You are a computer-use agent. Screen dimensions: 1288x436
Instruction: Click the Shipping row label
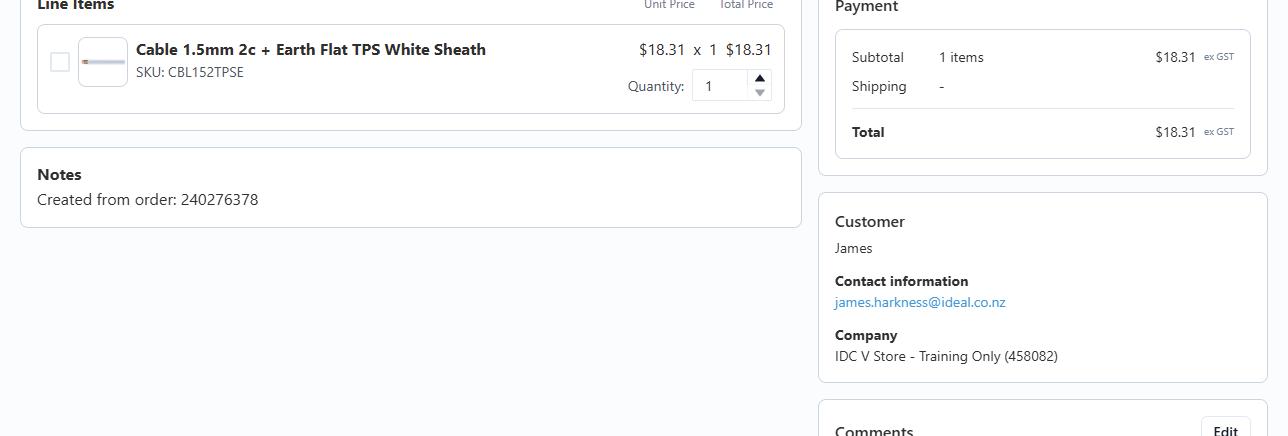(x=879, y=86)
